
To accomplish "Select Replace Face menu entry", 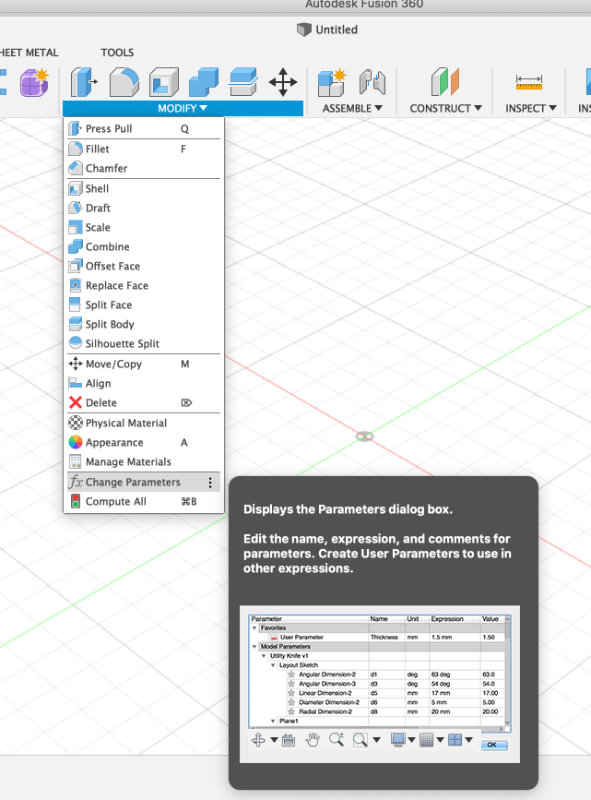I will pos(144,286).
